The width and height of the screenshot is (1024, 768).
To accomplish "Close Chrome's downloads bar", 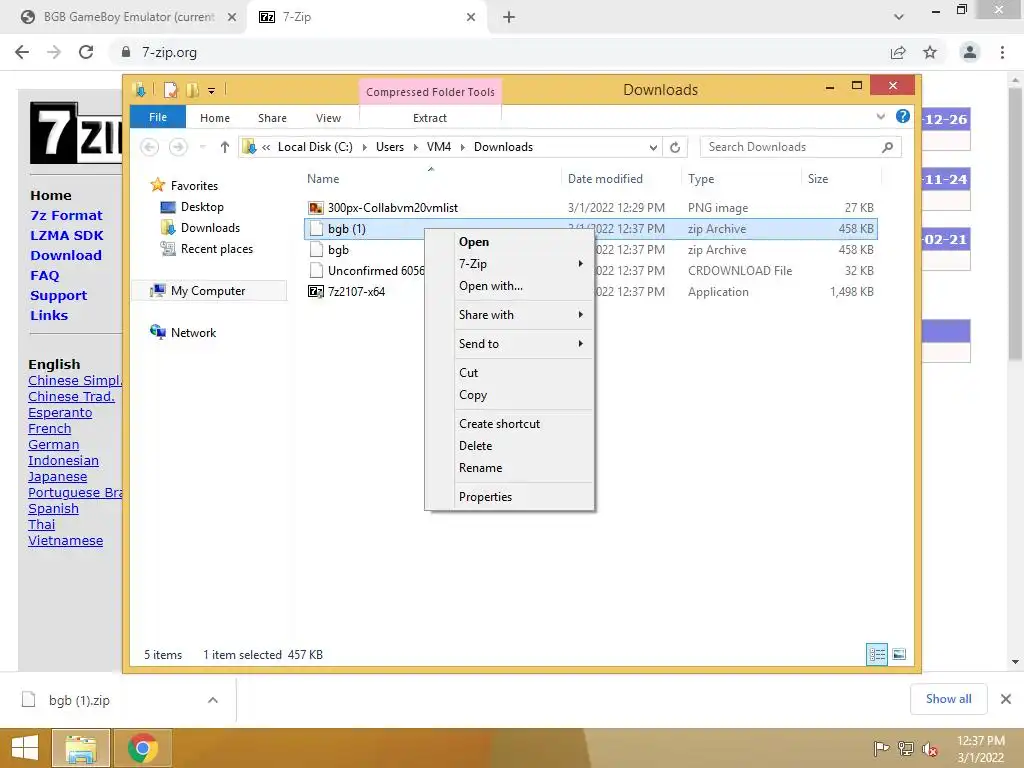I will click(1006, 699).
